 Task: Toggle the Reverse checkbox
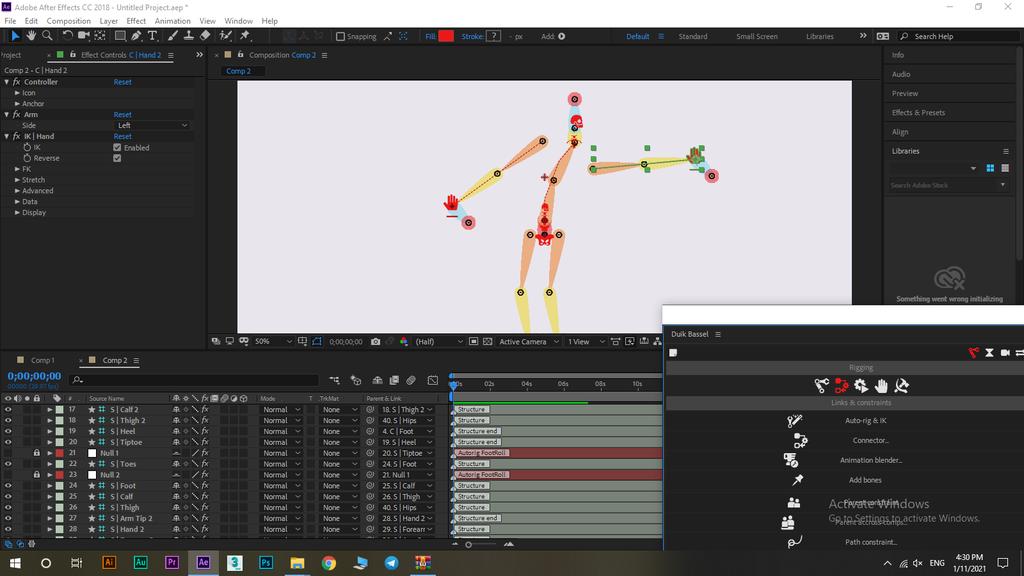tap(117, 158)
